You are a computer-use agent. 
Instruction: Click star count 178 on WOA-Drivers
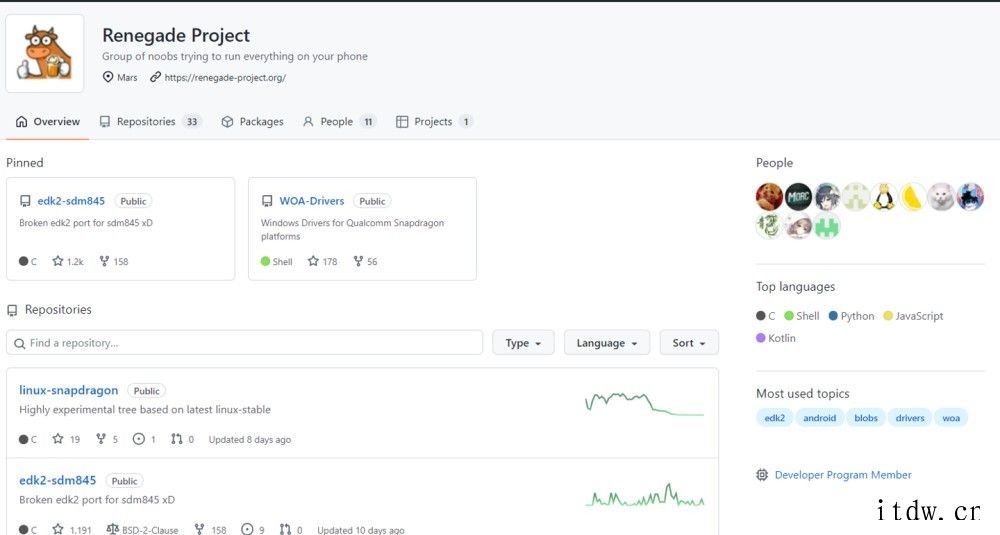323,261
